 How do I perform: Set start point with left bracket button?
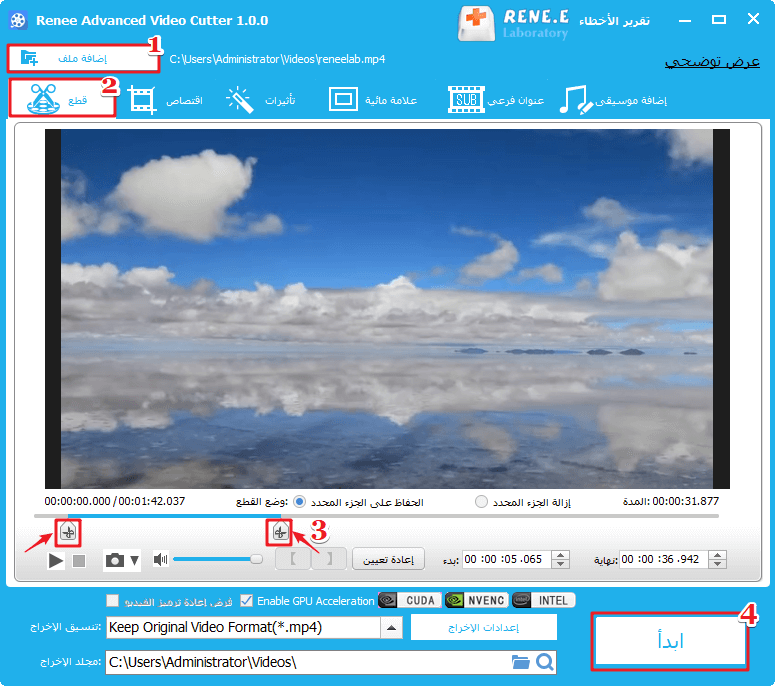tap(293, 559)
